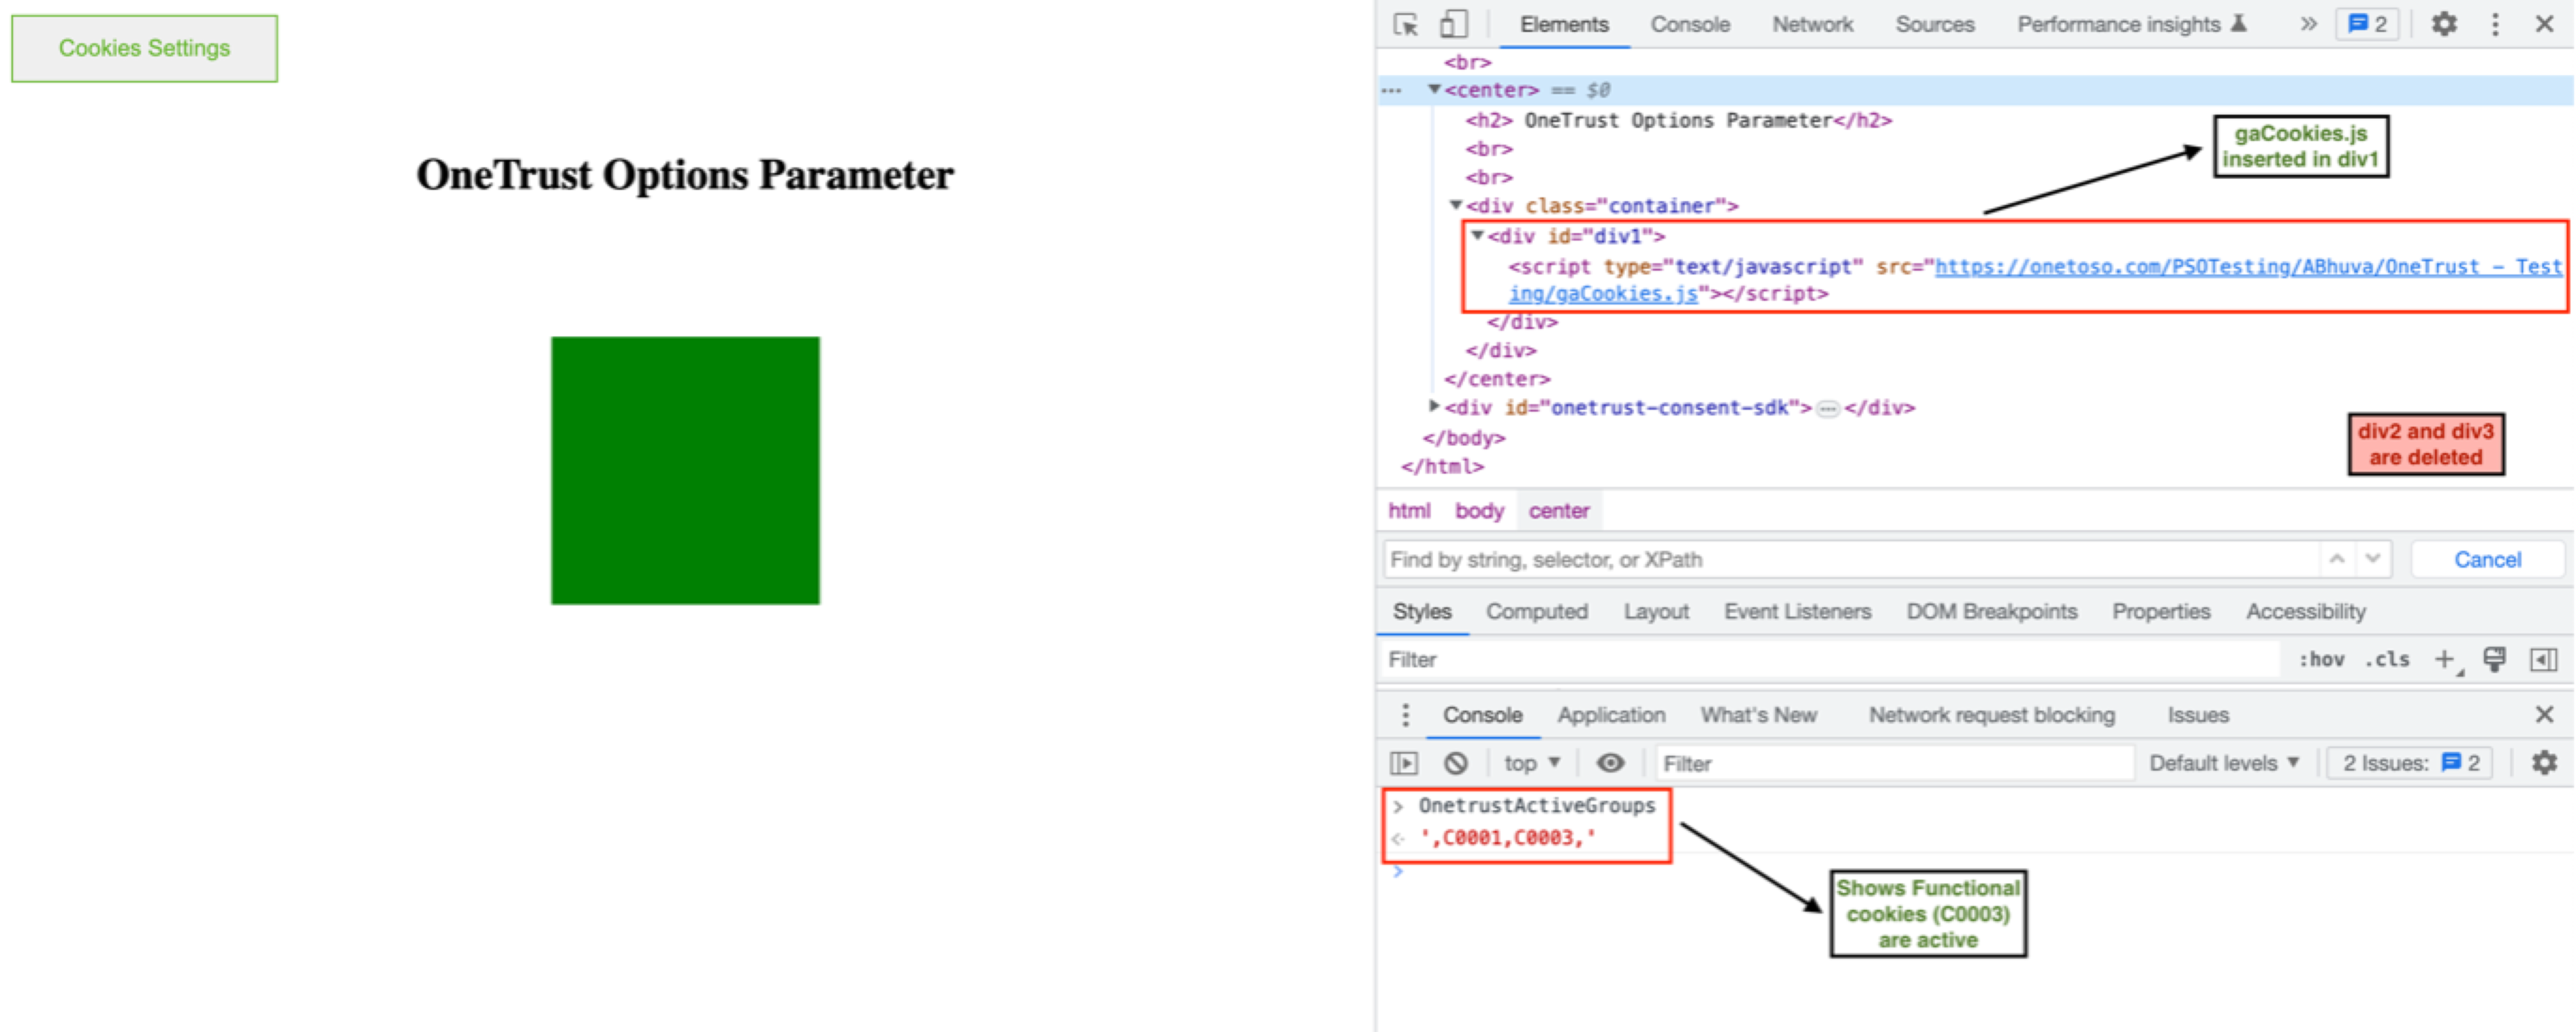The height and width of the screenshot is (1032, 2576).
Task: Add new style rule plus icon
Action: pos(2444,659)
